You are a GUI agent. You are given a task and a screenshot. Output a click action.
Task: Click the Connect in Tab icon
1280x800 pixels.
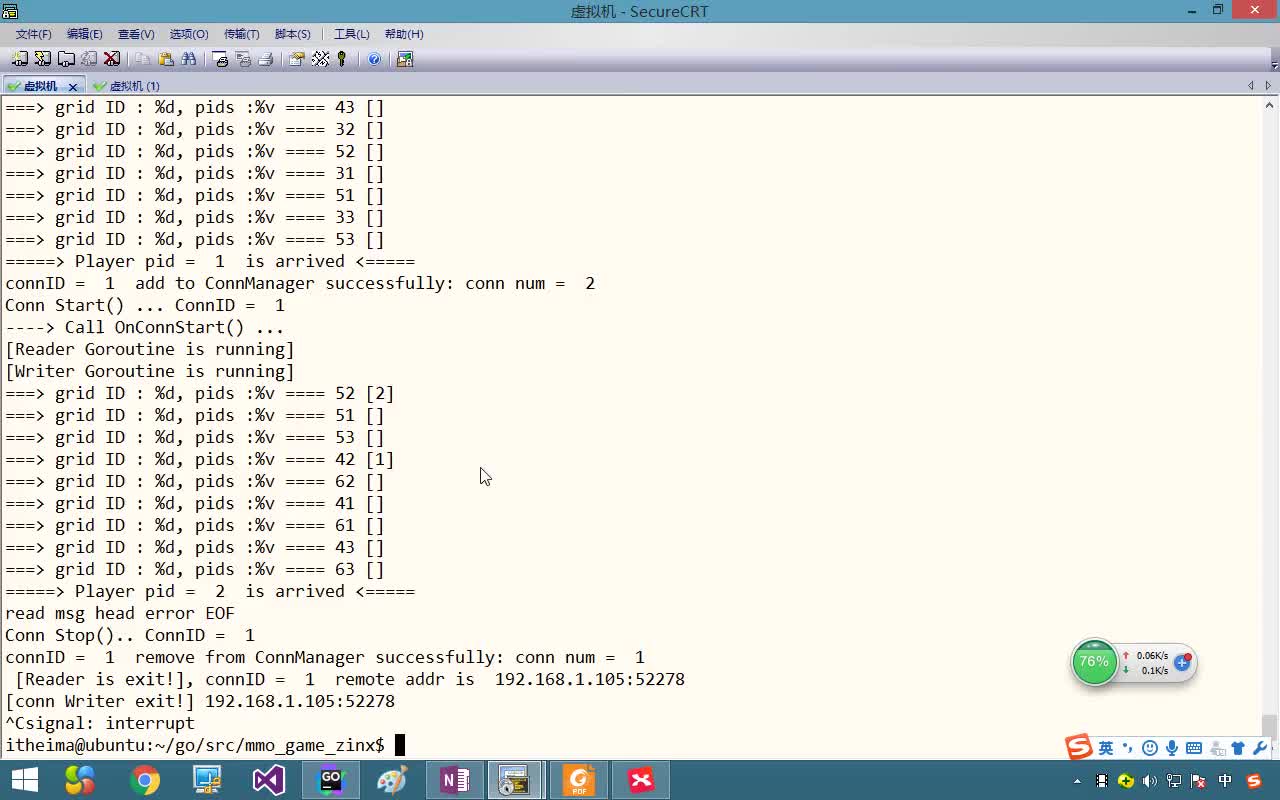point(66,59)
